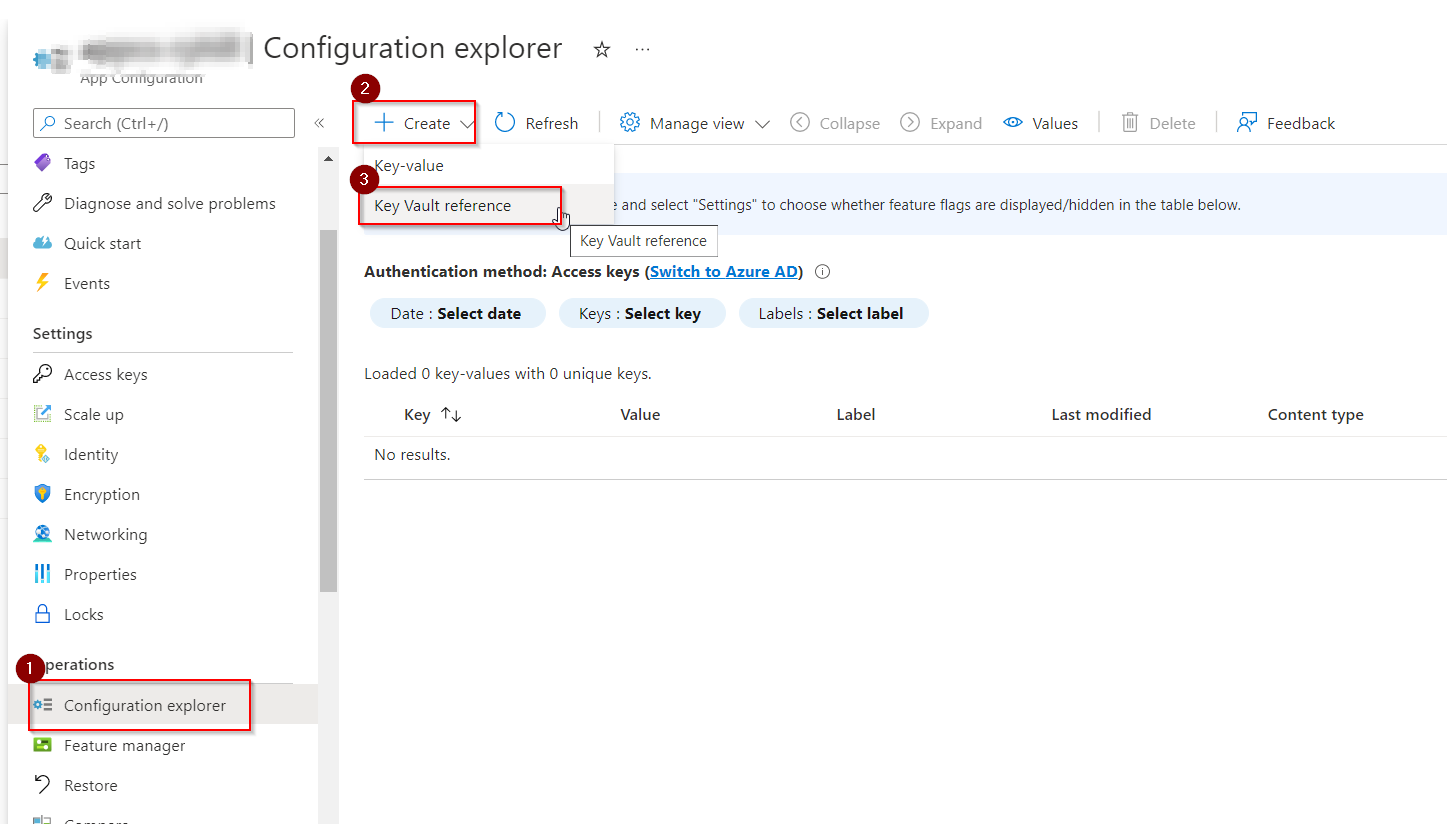Open the Manage view dropdown chevron
Screen dimensions: 1447x824
coord(762,124)
